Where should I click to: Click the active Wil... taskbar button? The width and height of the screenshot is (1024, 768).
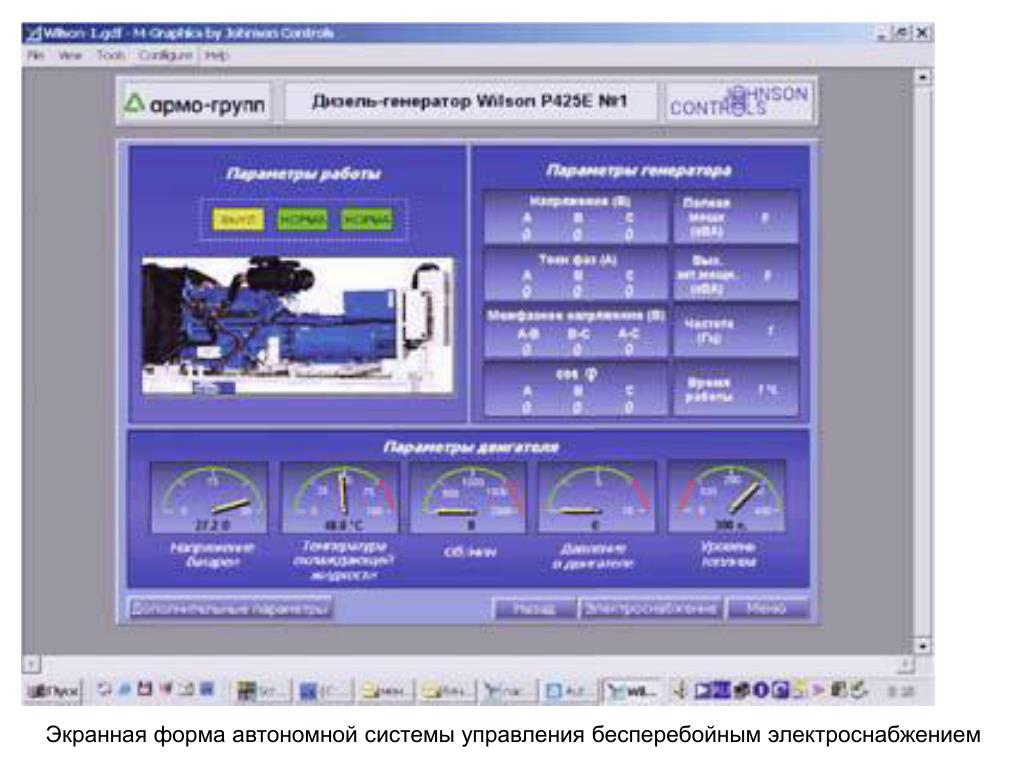[632, 691]
